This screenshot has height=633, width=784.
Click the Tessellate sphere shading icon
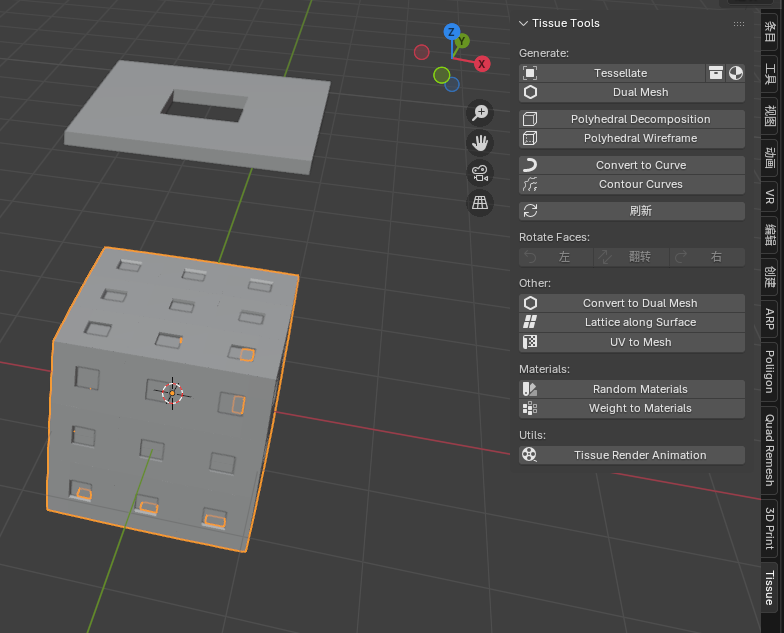(x=736, y=73)
